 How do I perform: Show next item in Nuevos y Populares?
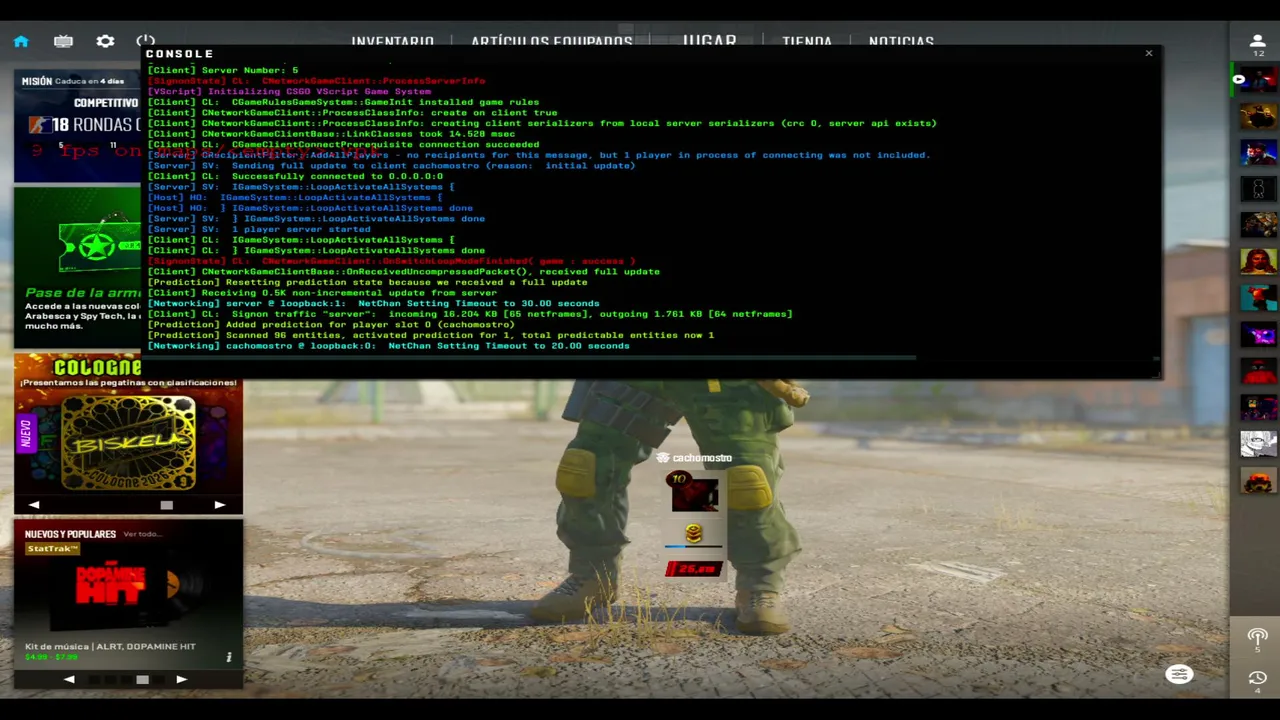point(181,679)
